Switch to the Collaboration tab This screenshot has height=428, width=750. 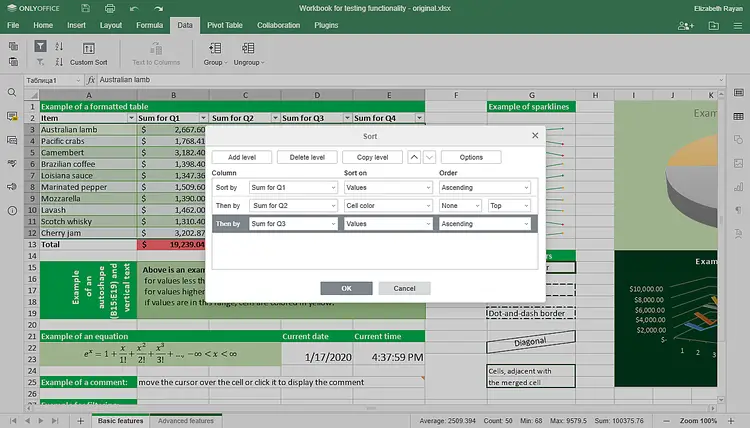click(278, 25)
